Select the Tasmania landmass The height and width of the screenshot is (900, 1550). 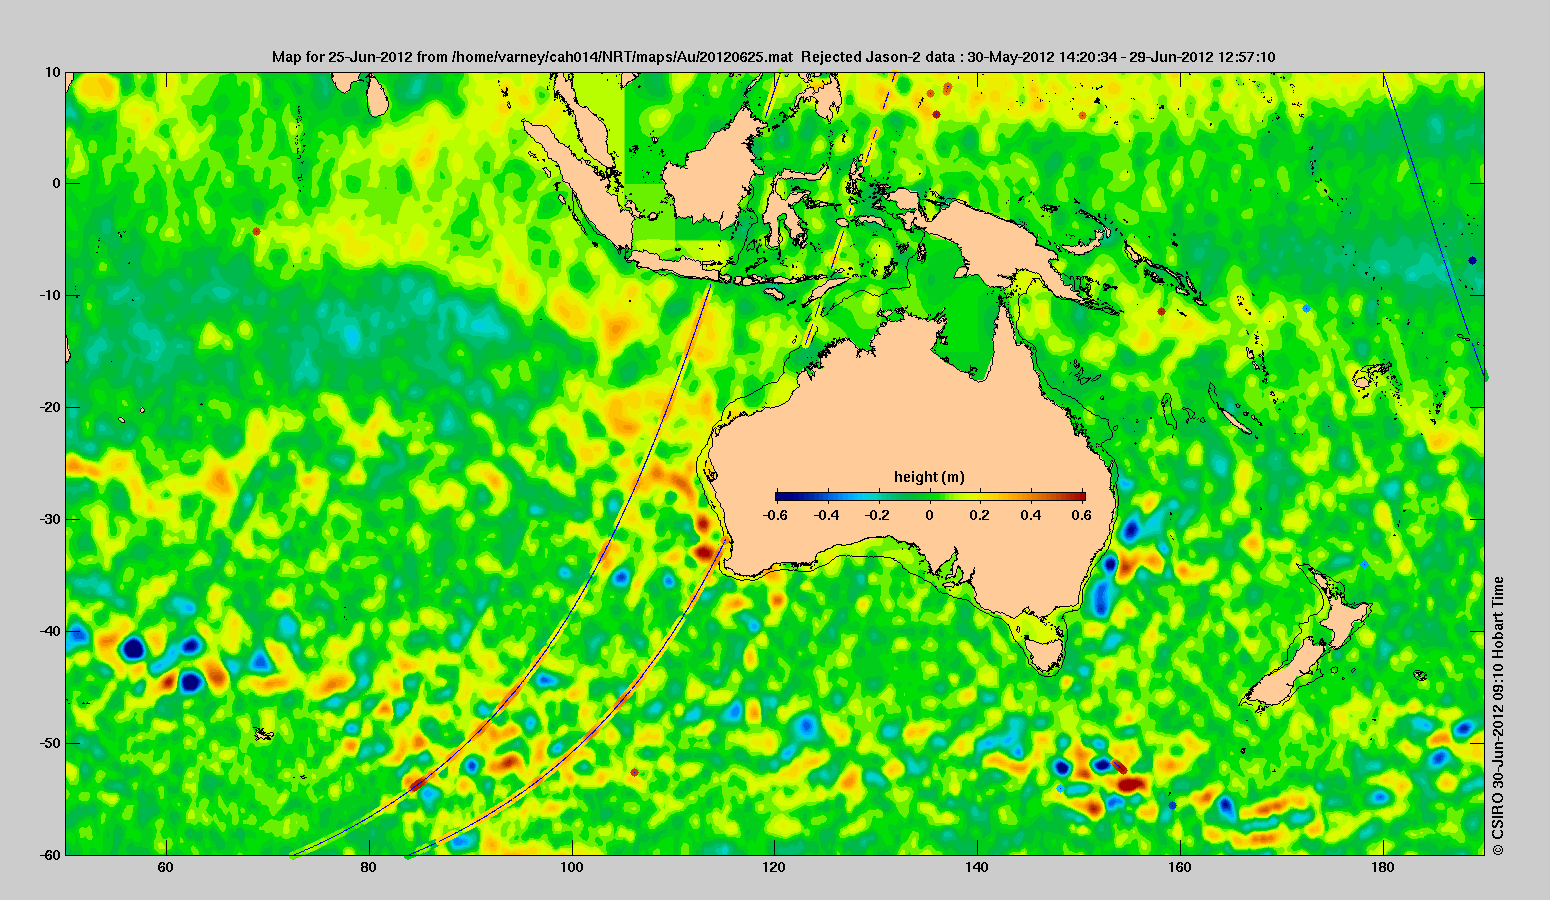[x=1046, y=652]
